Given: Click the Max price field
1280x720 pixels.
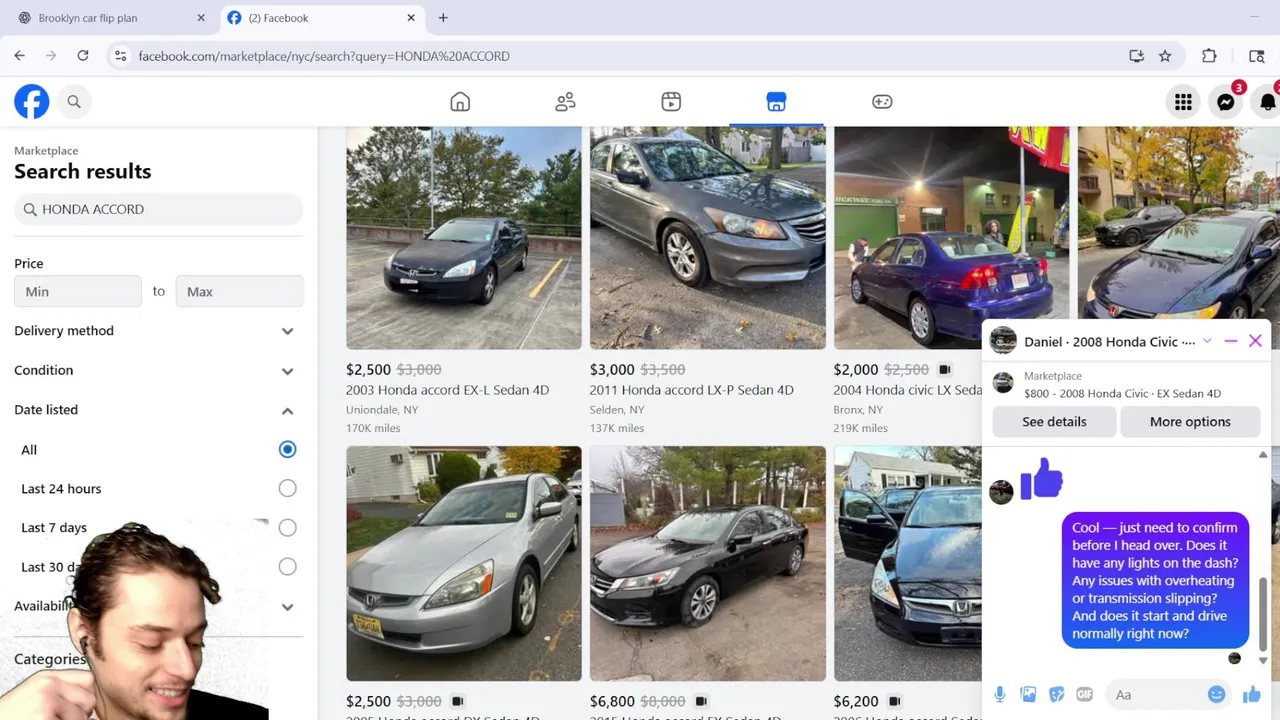Looking at the screenshot, I should pyautogui.click(x=240, y=291).
